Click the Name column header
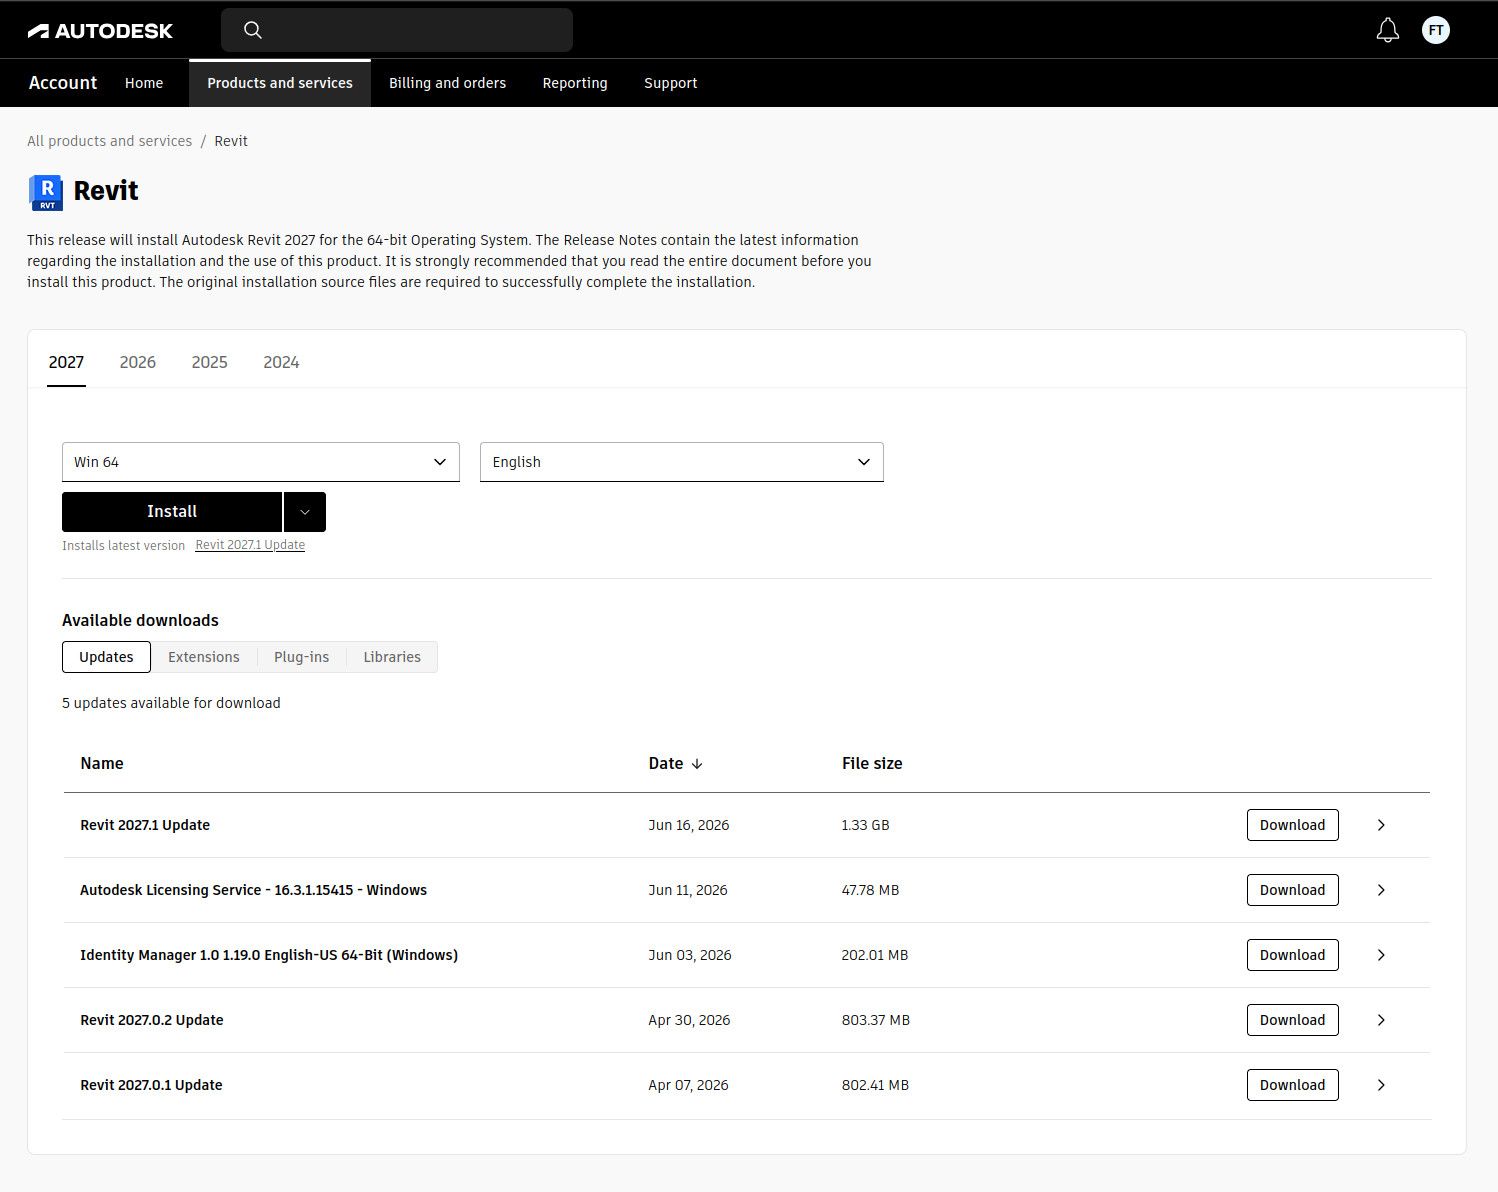This screenshot has width=1498, height=1192. coord(102,764)
